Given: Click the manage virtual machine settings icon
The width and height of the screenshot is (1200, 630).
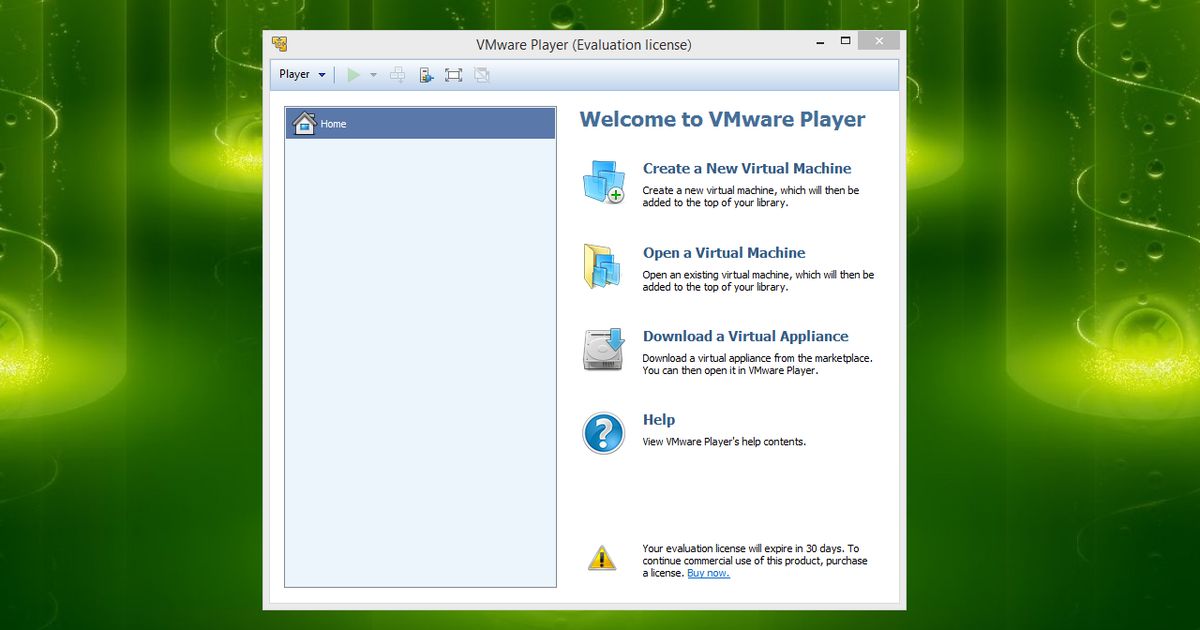Looking at the screenshot, I should (x=426, y=75).
